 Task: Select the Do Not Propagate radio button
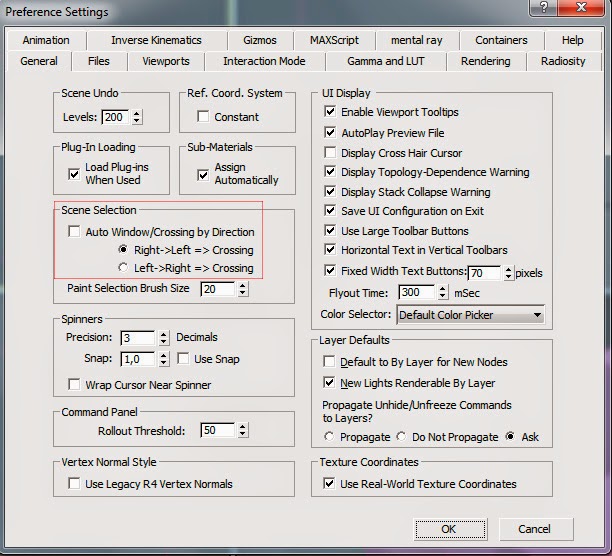401,436
